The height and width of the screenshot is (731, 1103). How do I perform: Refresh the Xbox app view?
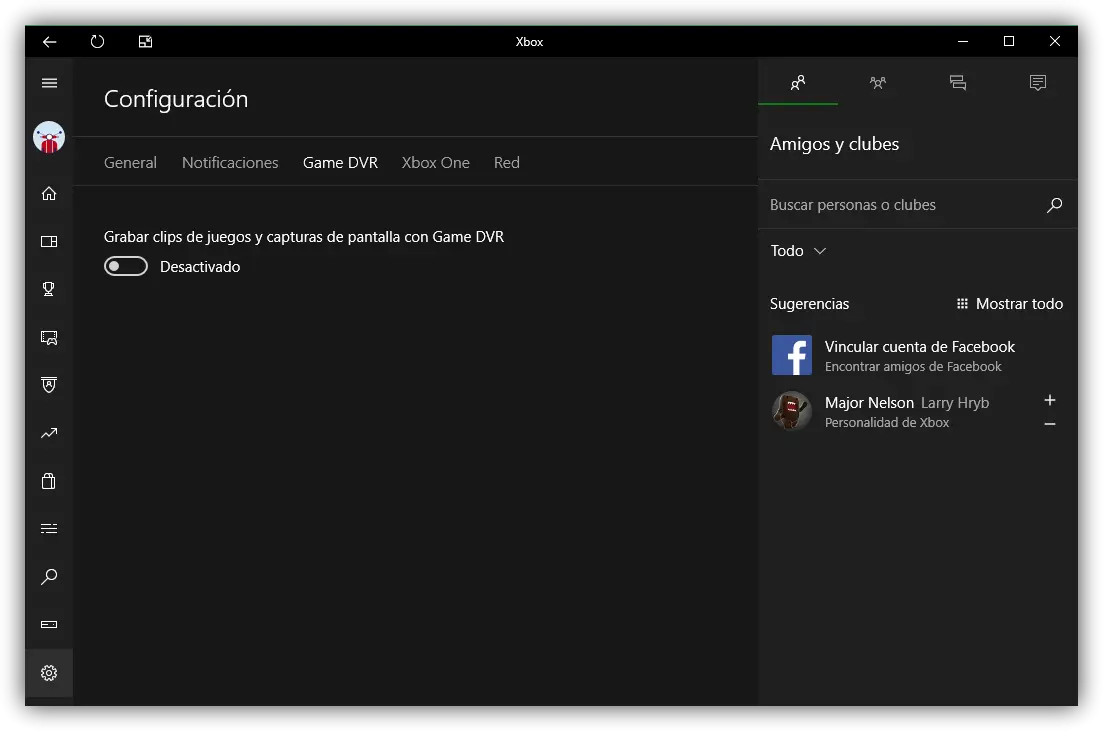(97, 42)
